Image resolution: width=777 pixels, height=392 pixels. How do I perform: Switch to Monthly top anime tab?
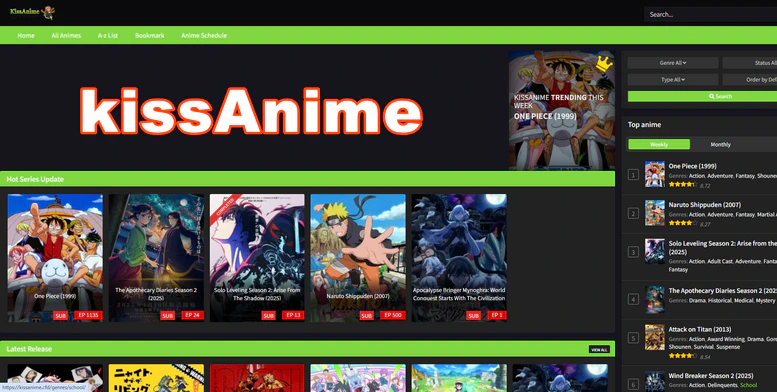point(721,144)
